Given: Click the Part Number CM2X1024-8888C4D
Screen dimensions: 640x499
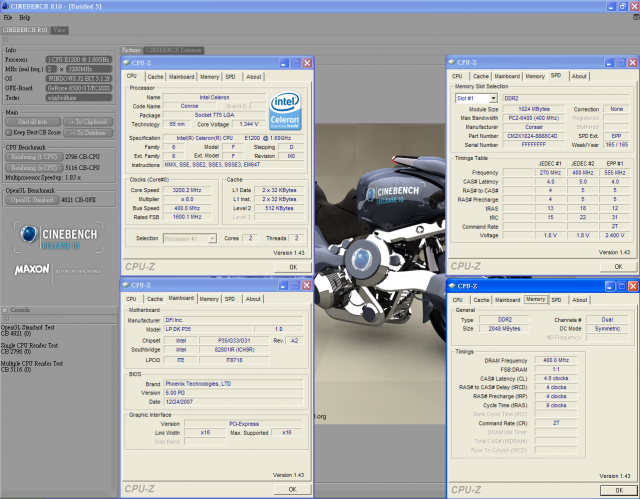Looking at the screenshot, I should (x=533, y=136).
